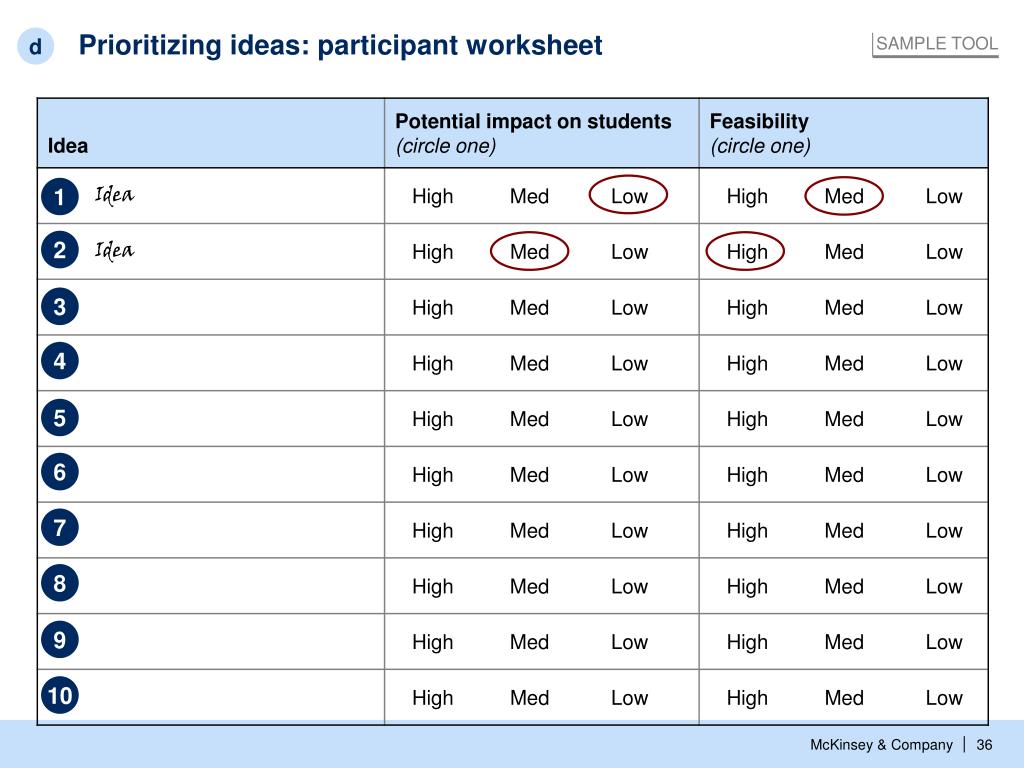The height and width of the screenshot is (768, 1024).
Task: Click the blue number 3 circle icon
Action: [59, 307]
